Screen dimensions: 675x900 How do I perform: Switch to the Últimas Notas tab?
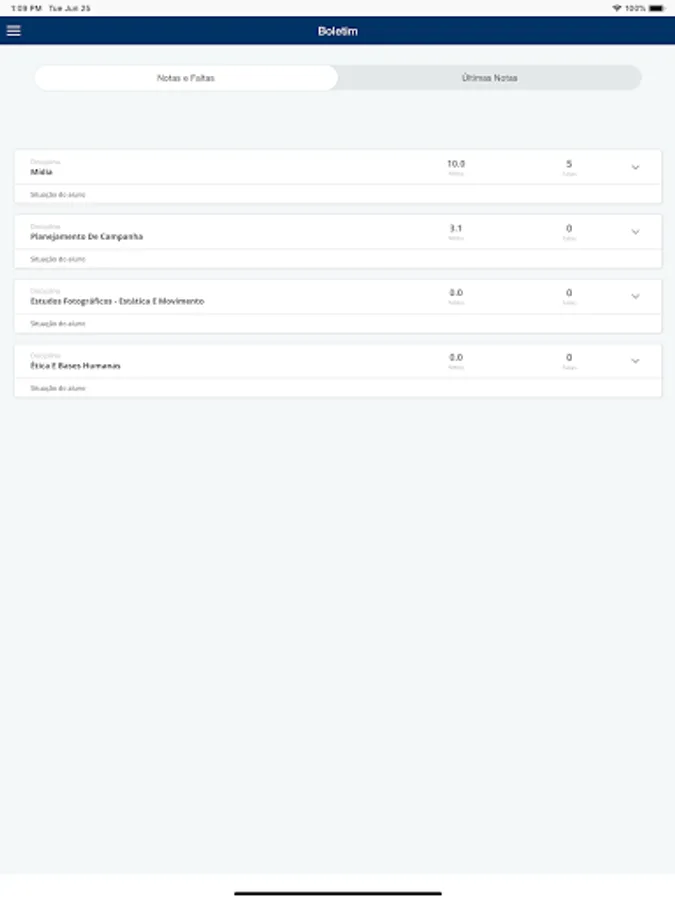pyautogui.click(x=489, y=78)
